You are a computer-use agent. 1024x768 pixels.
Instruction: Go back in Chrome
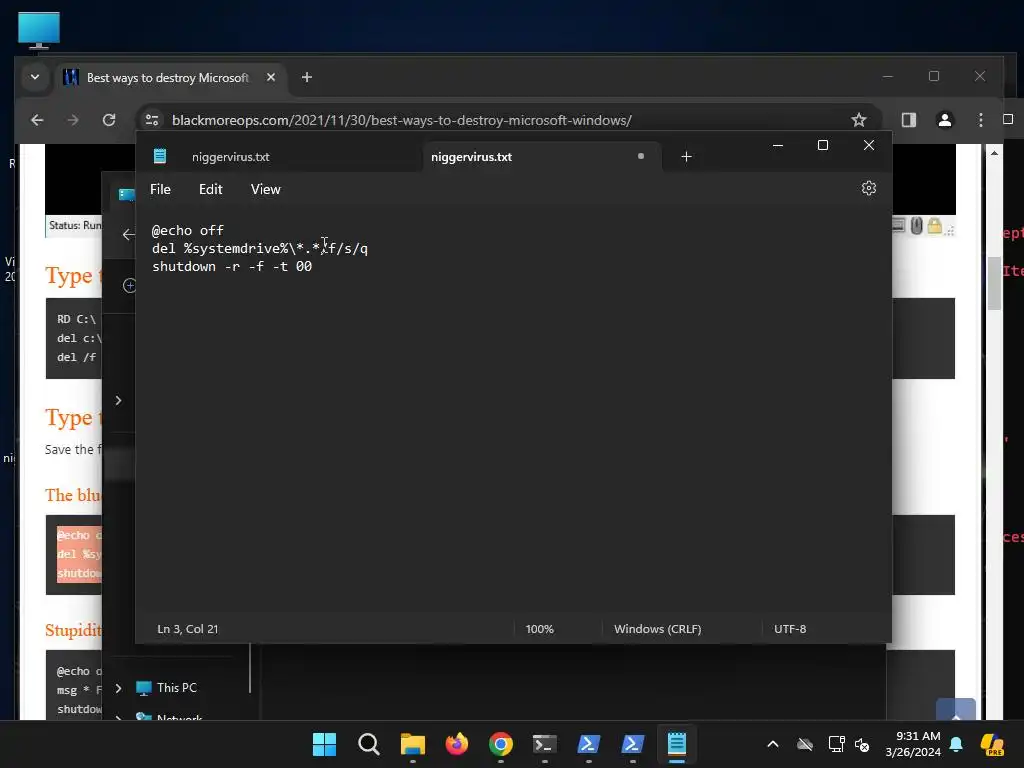click(37, 120)
